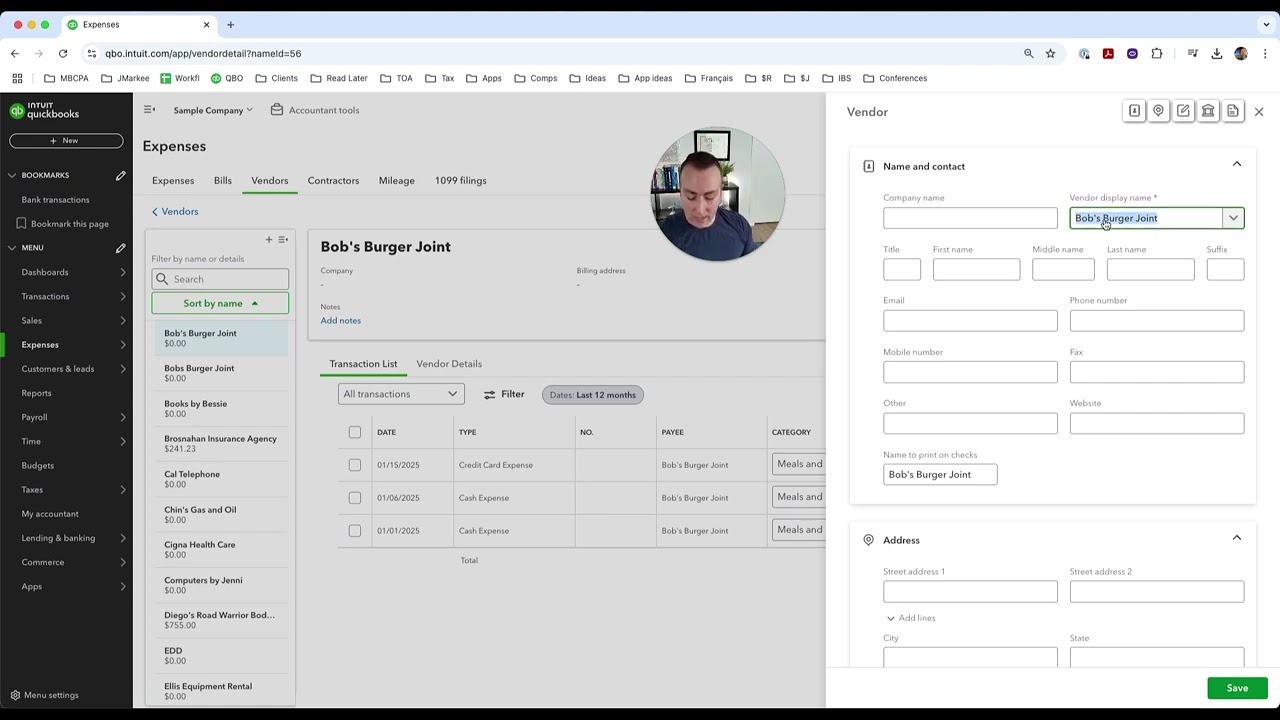Open the All transactions dropdown
The height and width of the screenshot is (720, 1280).
(400, 394)
